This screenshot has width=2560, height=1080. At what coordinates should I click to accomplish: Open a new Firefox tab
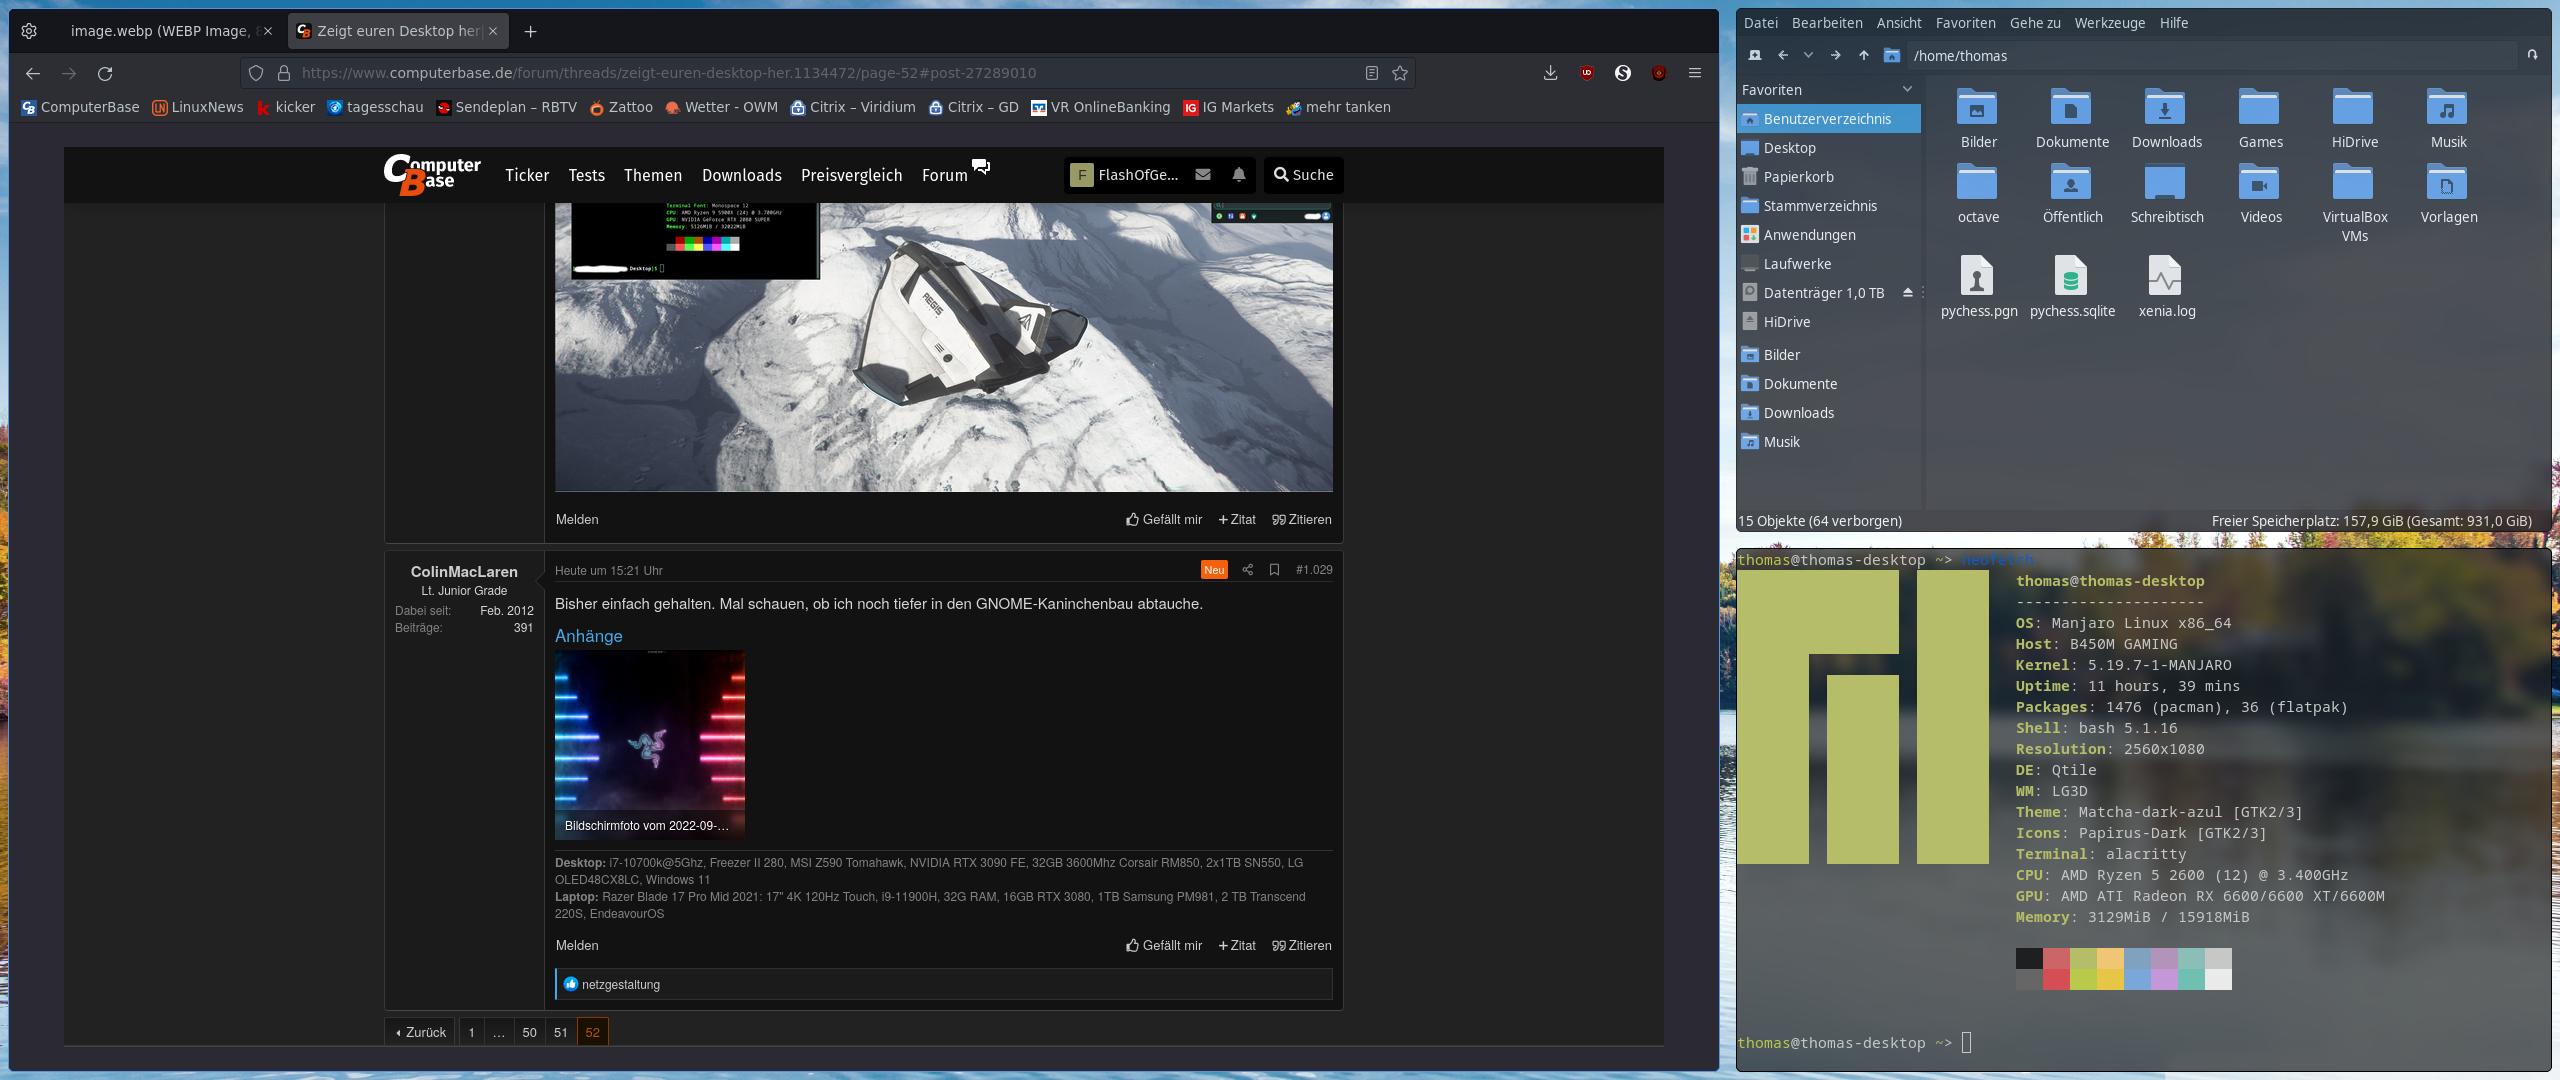(530, 31)
